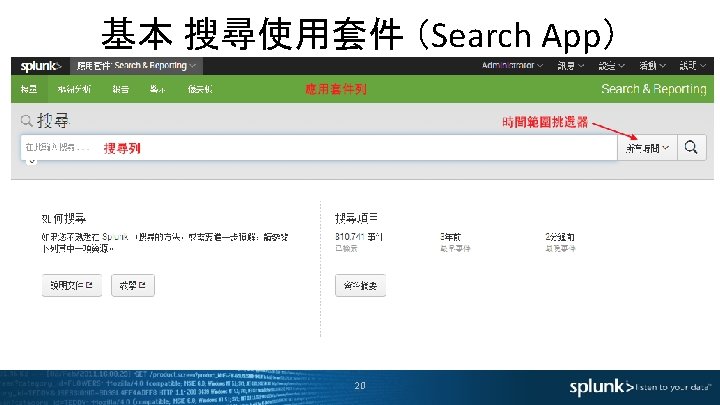Click the '3年前' earliest event value
This screenshot has width=720, height=405.
tap(450, 237)
